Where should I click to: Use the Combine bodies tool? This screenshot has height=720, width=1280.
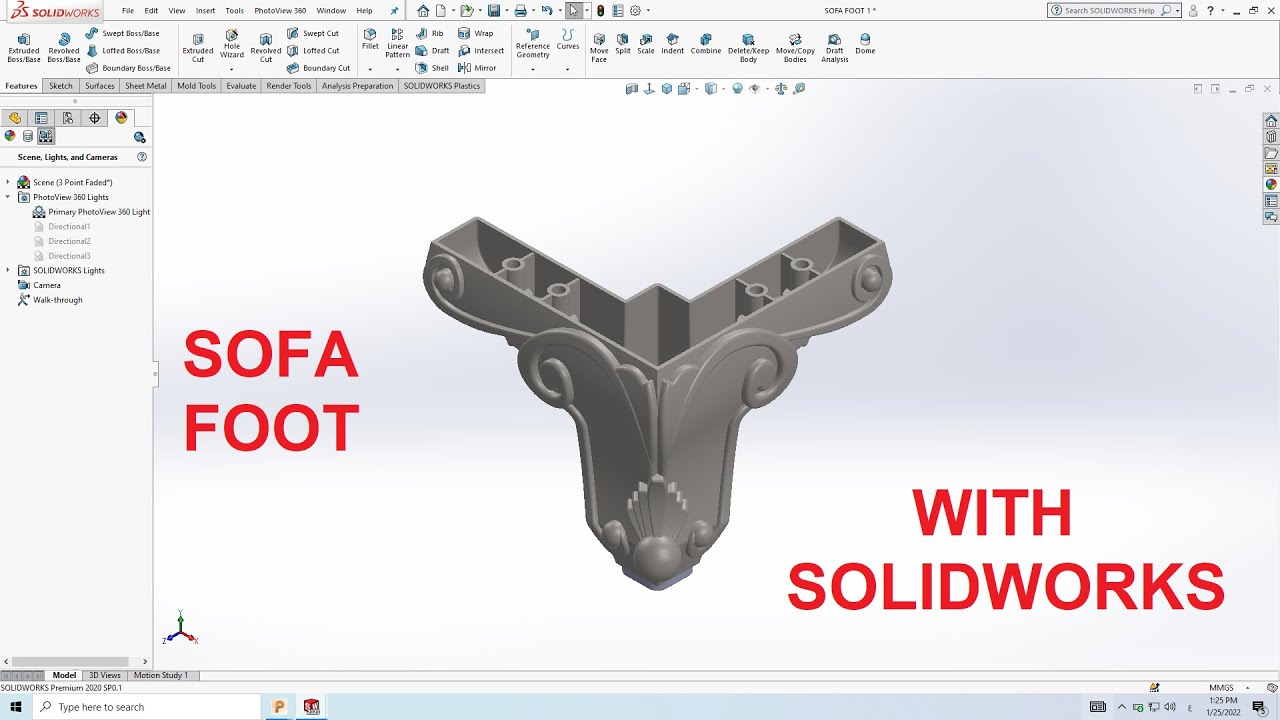tap(706, 43)
